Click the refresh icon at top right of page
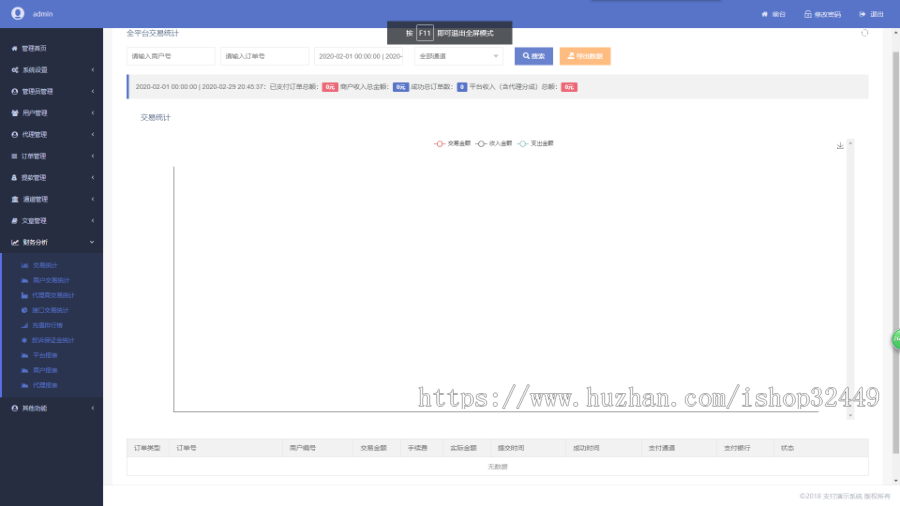Viewport: 900px width, 506px height. (x=864, y=33)
